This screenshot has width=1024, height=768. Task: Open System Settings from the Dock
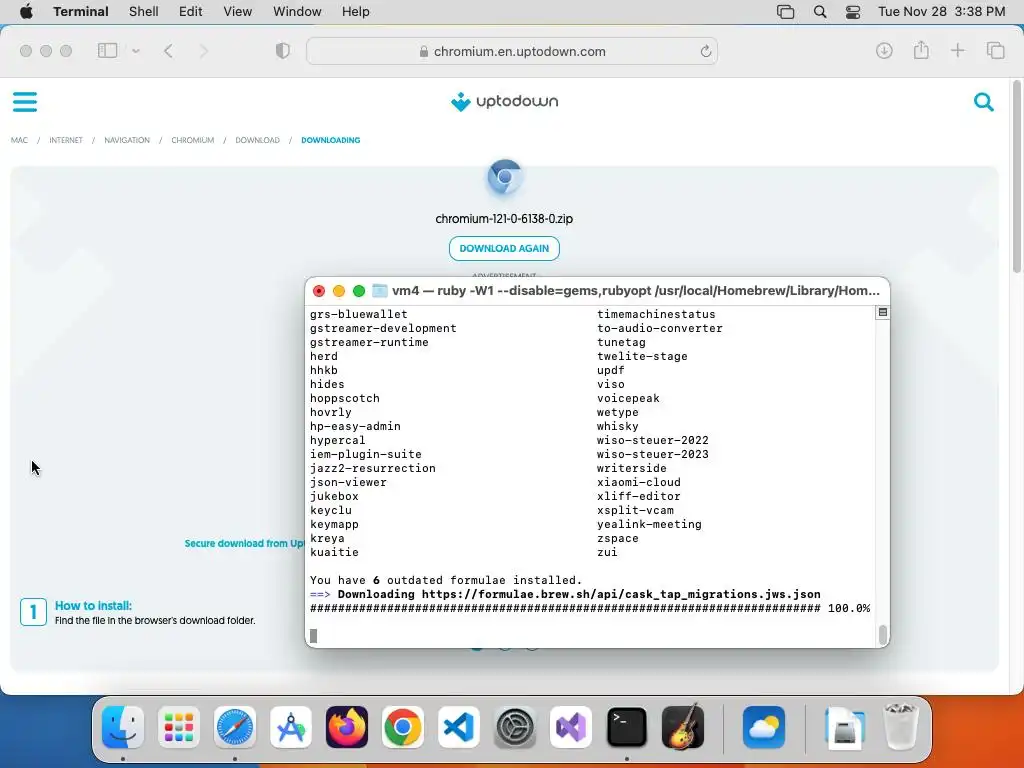(x=515, y=727)
